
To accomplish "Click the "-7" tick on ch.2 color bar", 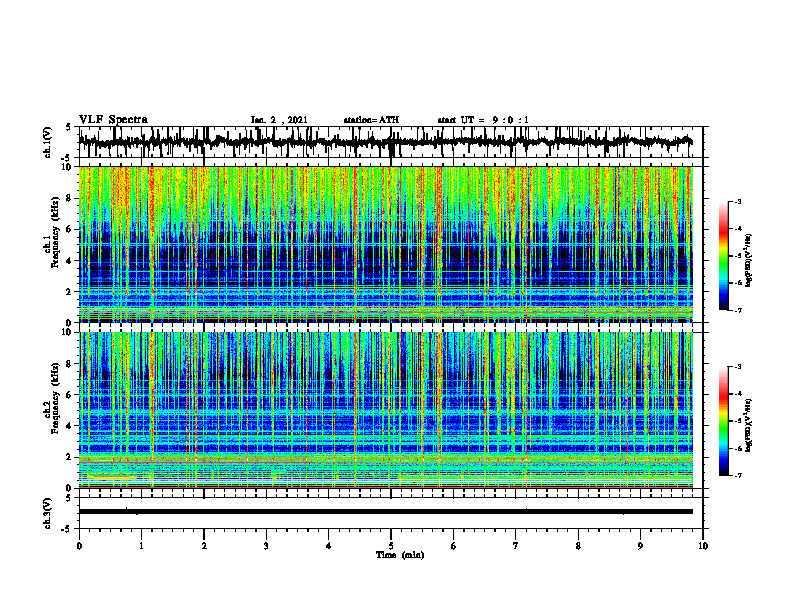I will [738, 475].
